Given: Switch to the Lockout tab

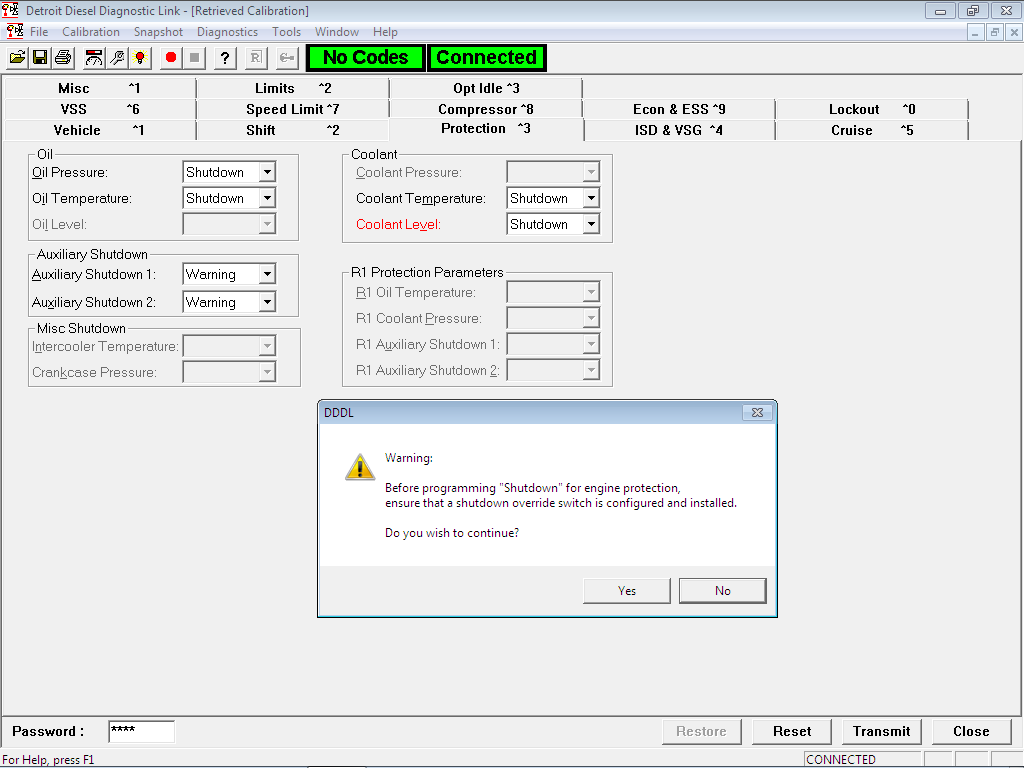Looking at the screenshot, I should coord(872,109).
